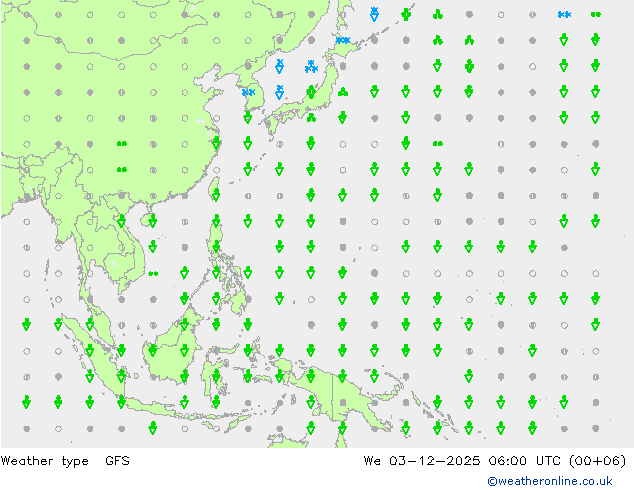This screenshot has width=634, height=490.
Task: Click the weatheronline.co.uk credit text
Action: [x=550, y=481]
